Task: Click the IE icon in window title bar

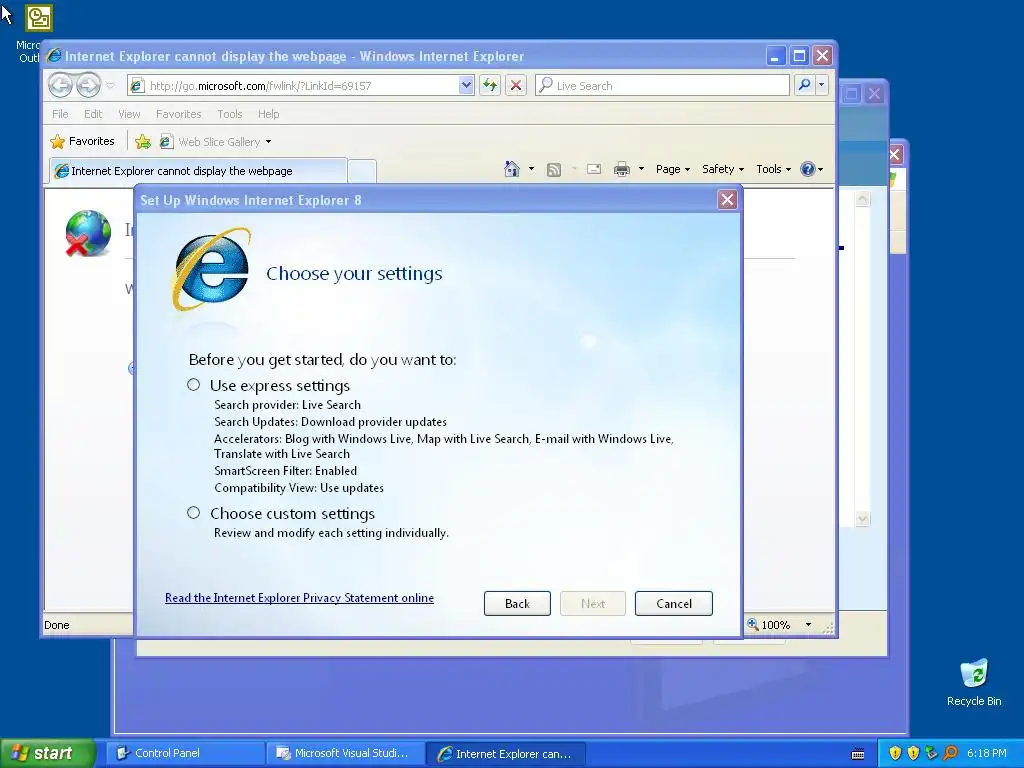Action: (54, 56)
